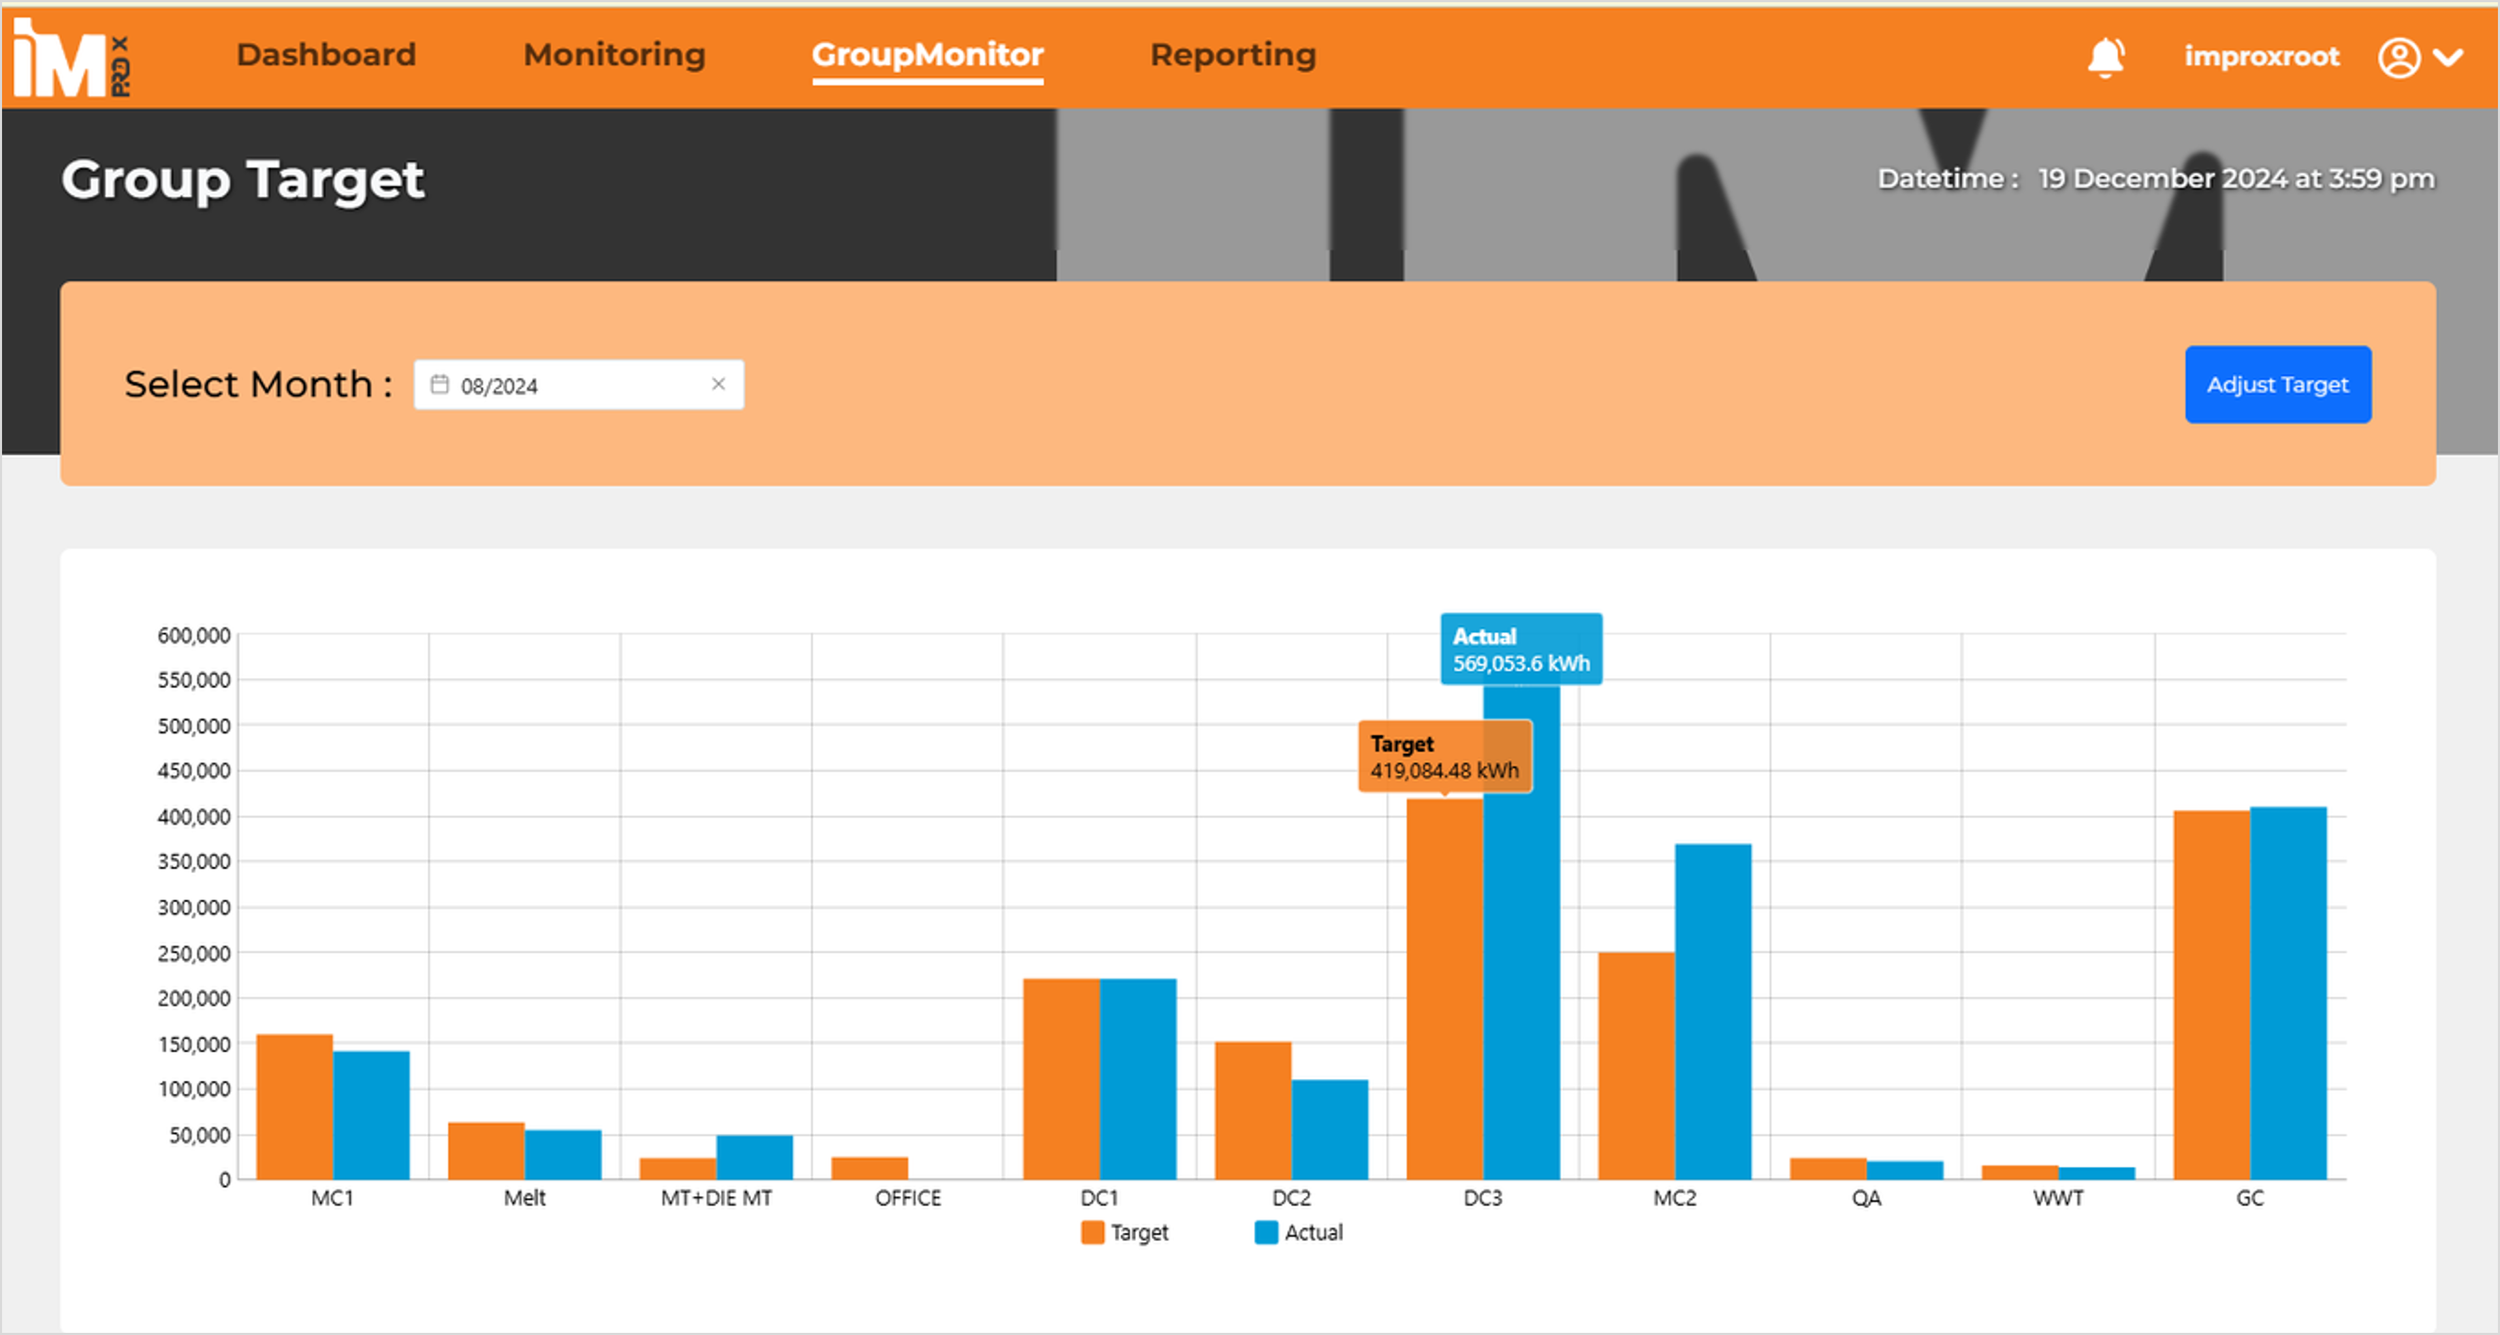Click calendar icon in month field

(x=439, y=385)
